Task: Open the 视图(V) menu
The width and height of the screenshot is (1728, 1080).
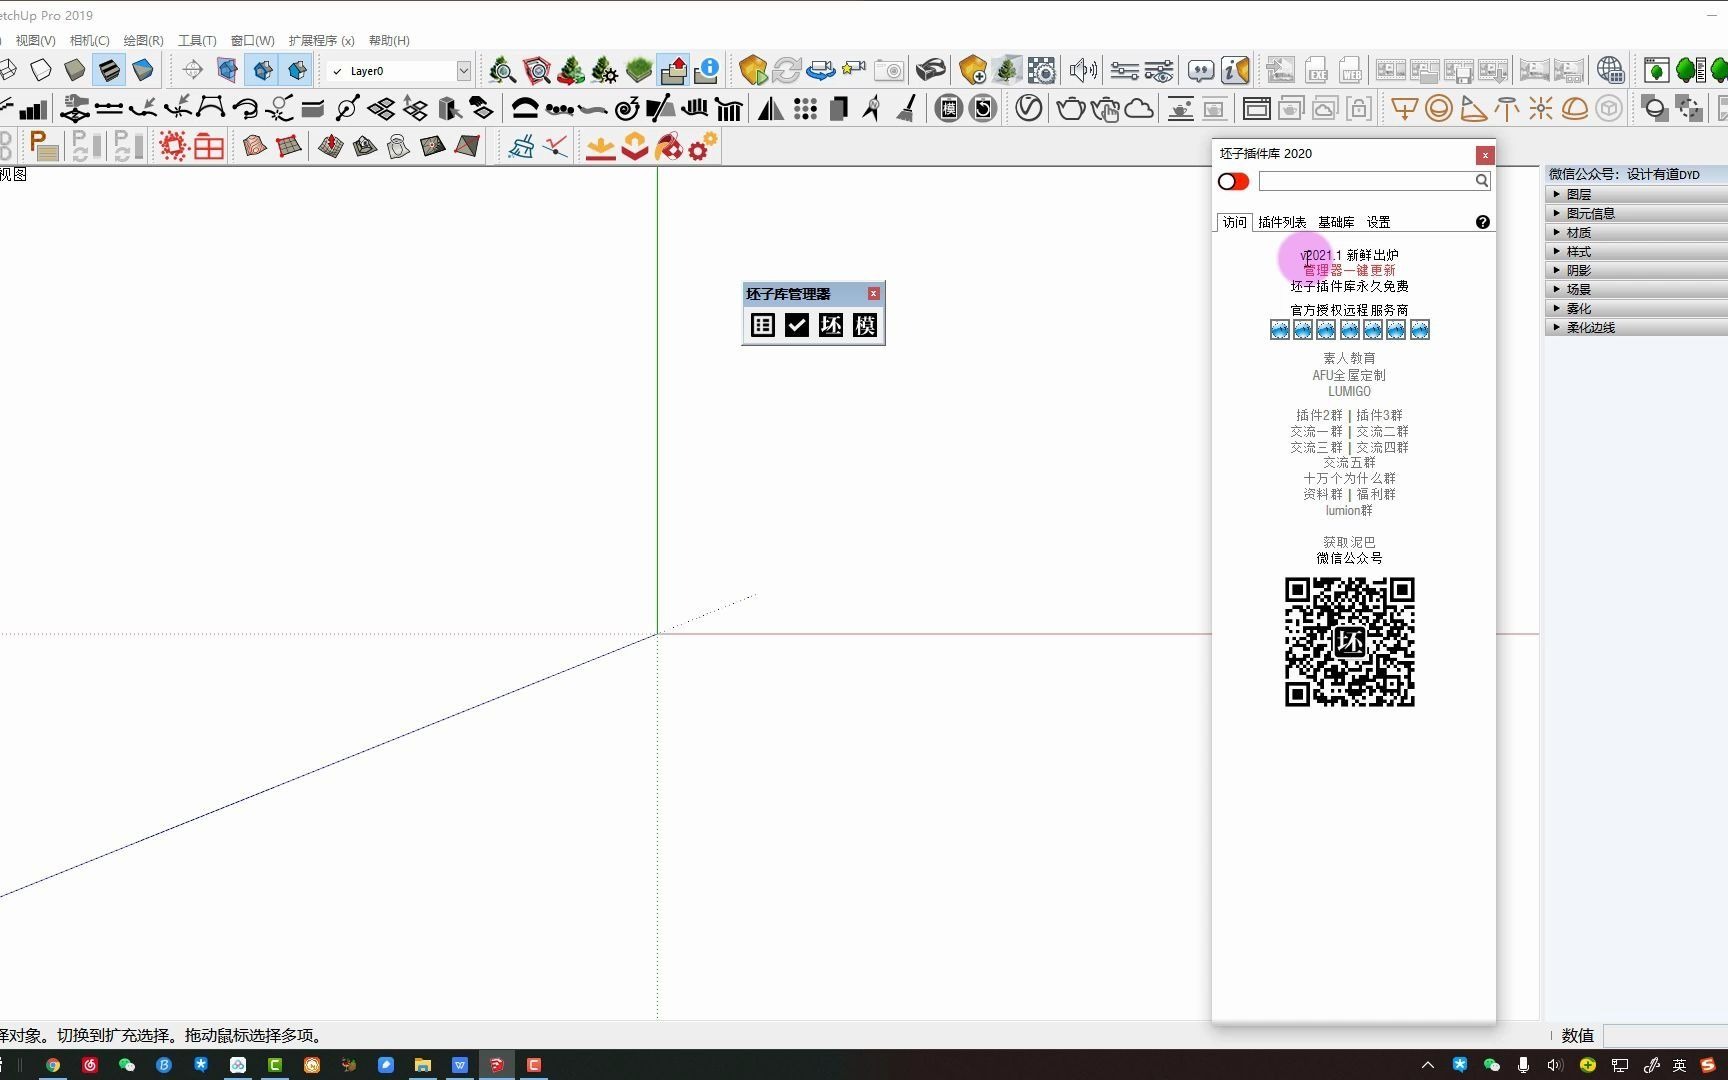Action: click(35, 41)
